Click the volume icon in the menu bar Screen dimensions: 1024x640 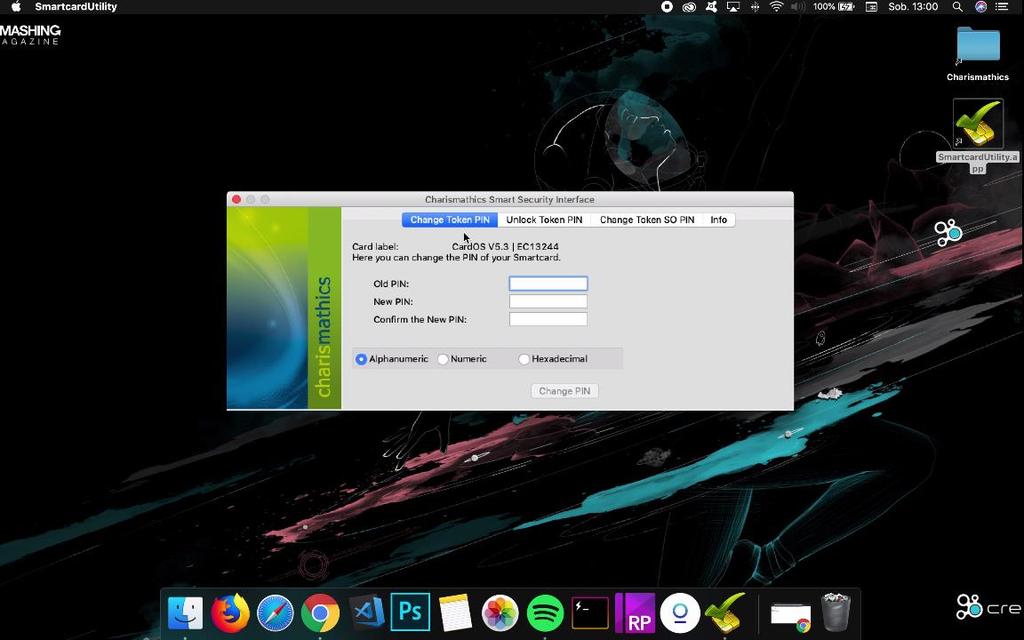pyautogui.click(x=798, y=7)
